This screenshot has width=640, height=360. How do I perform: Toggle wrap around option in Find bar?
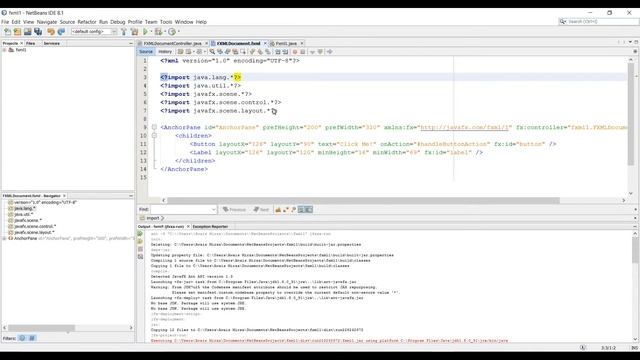(x=309, y=209)
